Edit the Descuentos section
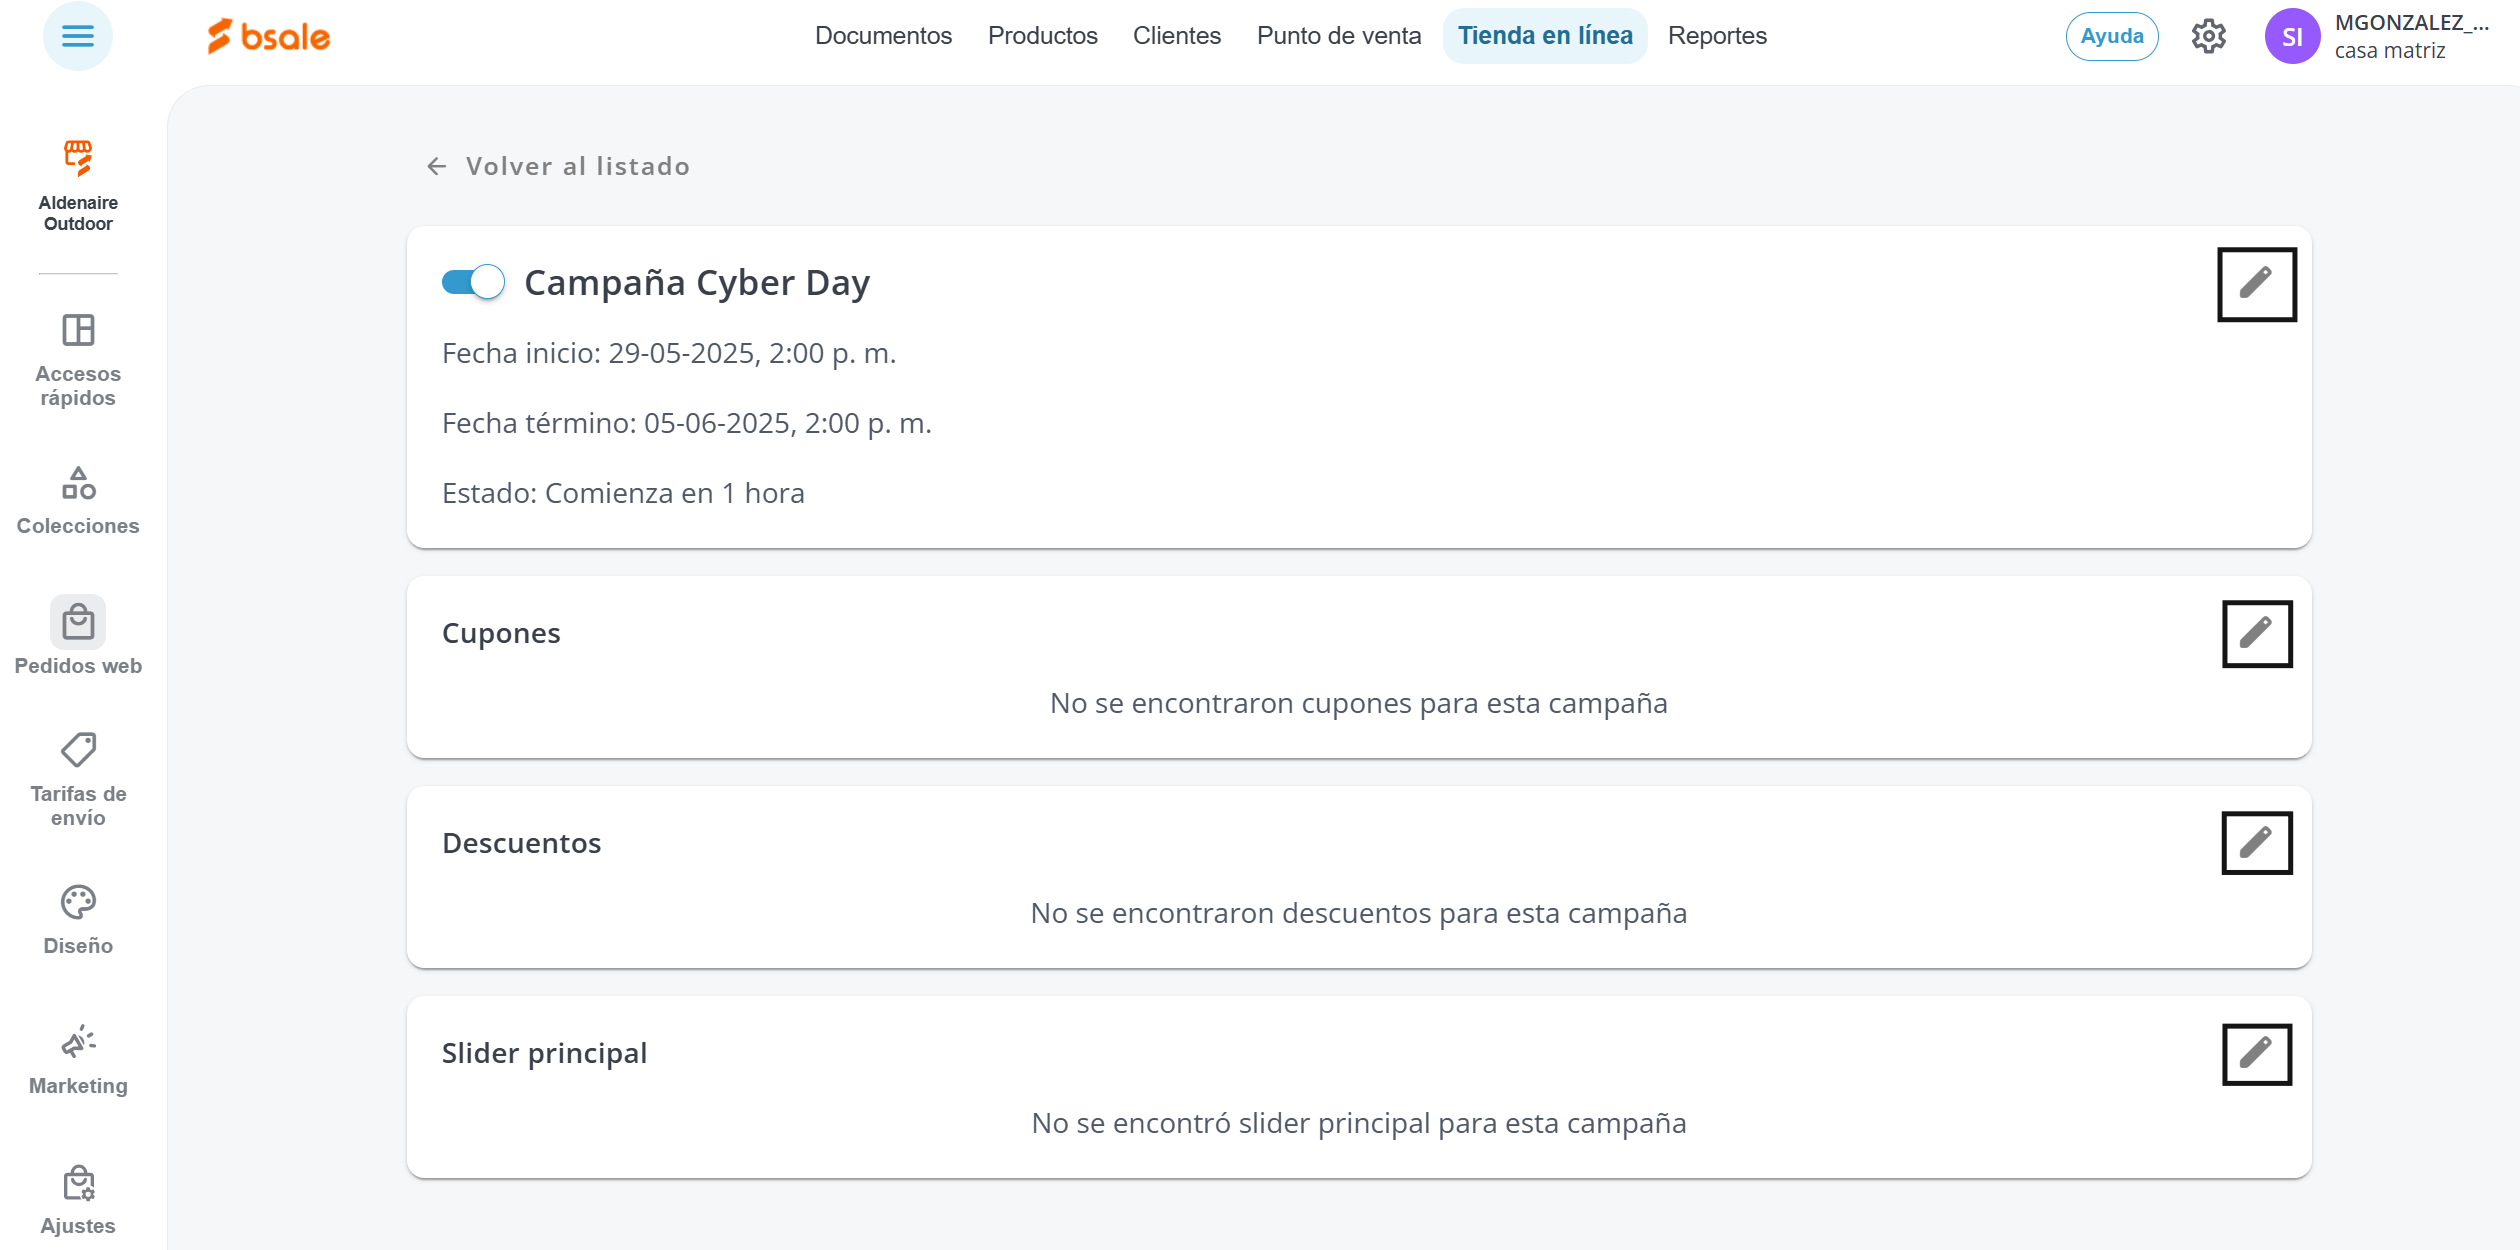Screen dimensions: 2520x1250 tap(2256, 843)
